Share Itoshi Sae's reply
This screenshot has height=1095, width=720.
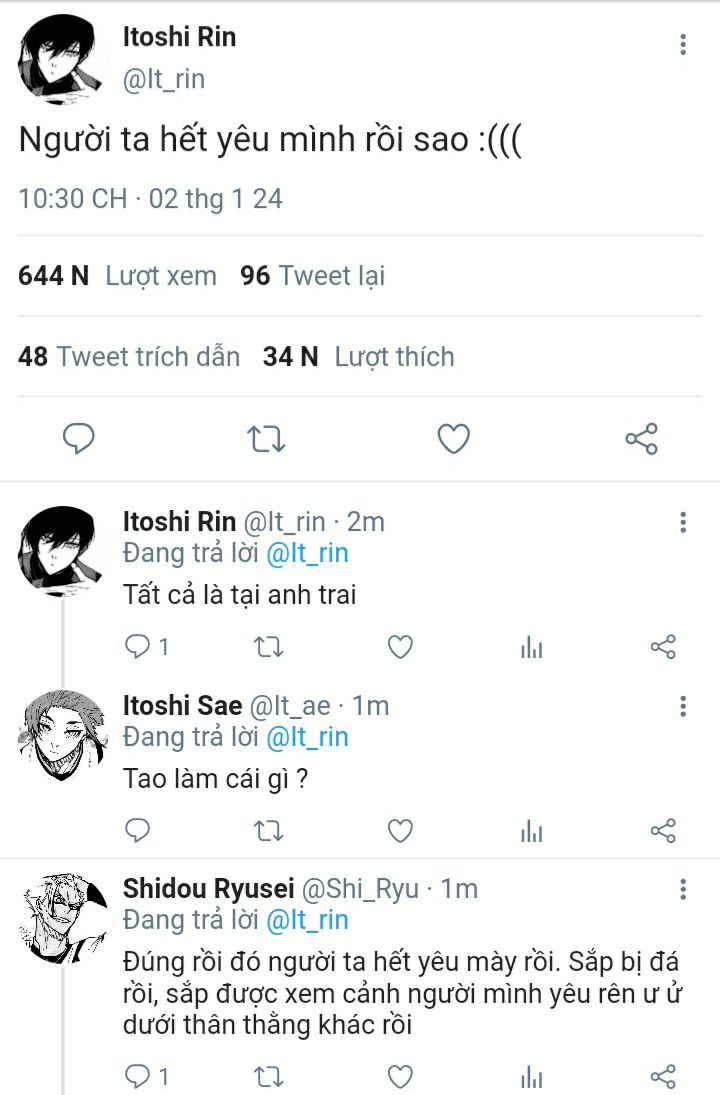(663, 830)
